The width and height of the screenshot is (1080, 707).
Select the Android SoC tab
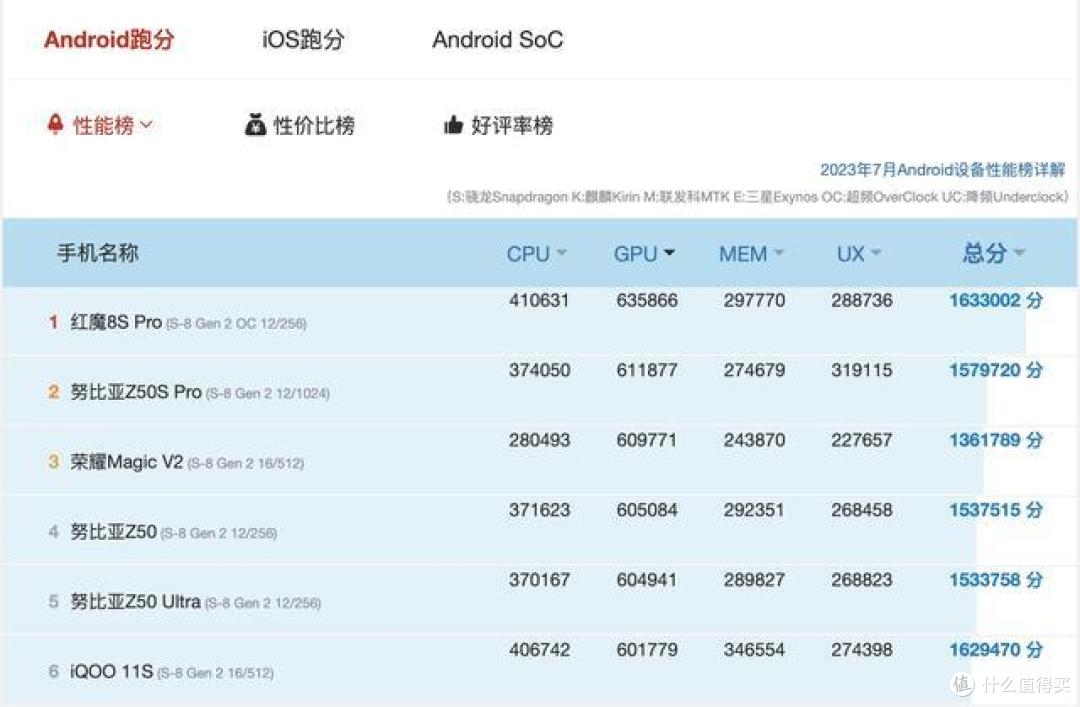(497, 39)
